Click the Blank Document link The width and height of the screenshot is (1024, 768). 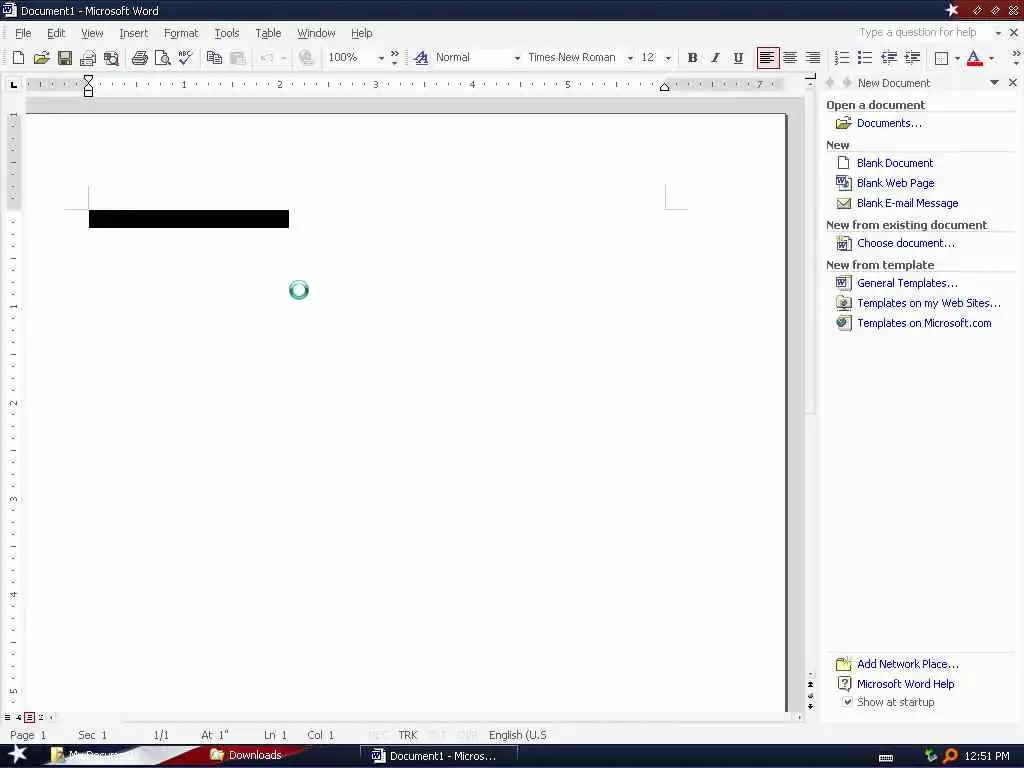895,163
